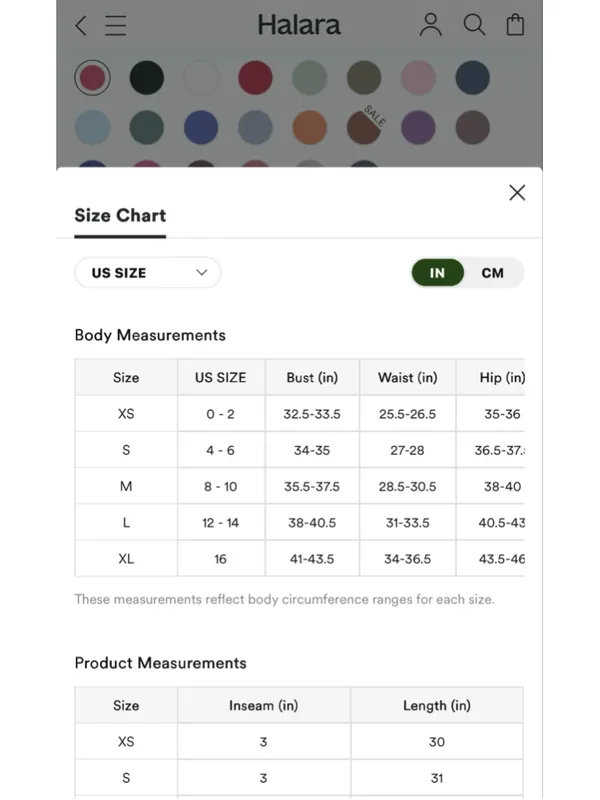Click the Waist (in) column header

(408, 378)
